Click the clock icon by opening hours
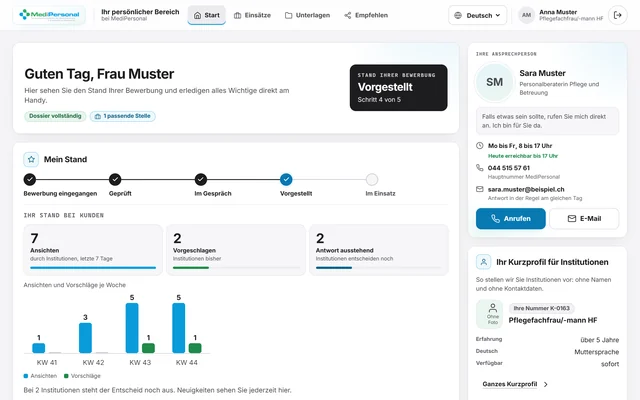The image size is (640, 400). coord(480,146)
